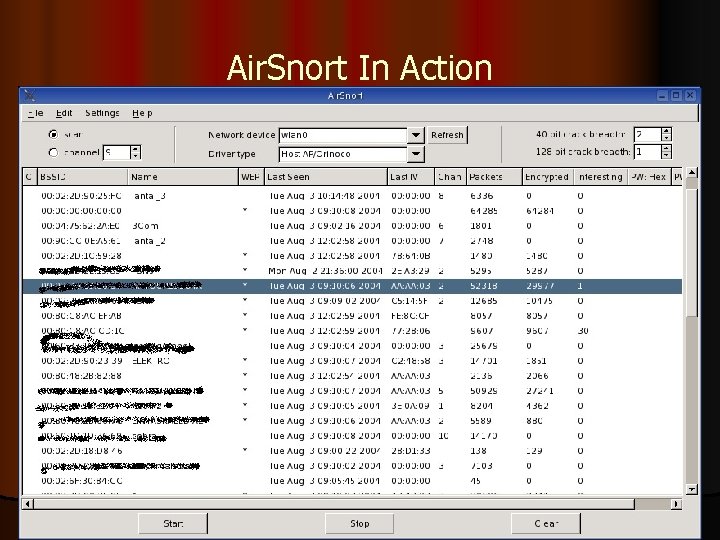
Task: Sort by the Encrypted column header
Action: (548, 177)
